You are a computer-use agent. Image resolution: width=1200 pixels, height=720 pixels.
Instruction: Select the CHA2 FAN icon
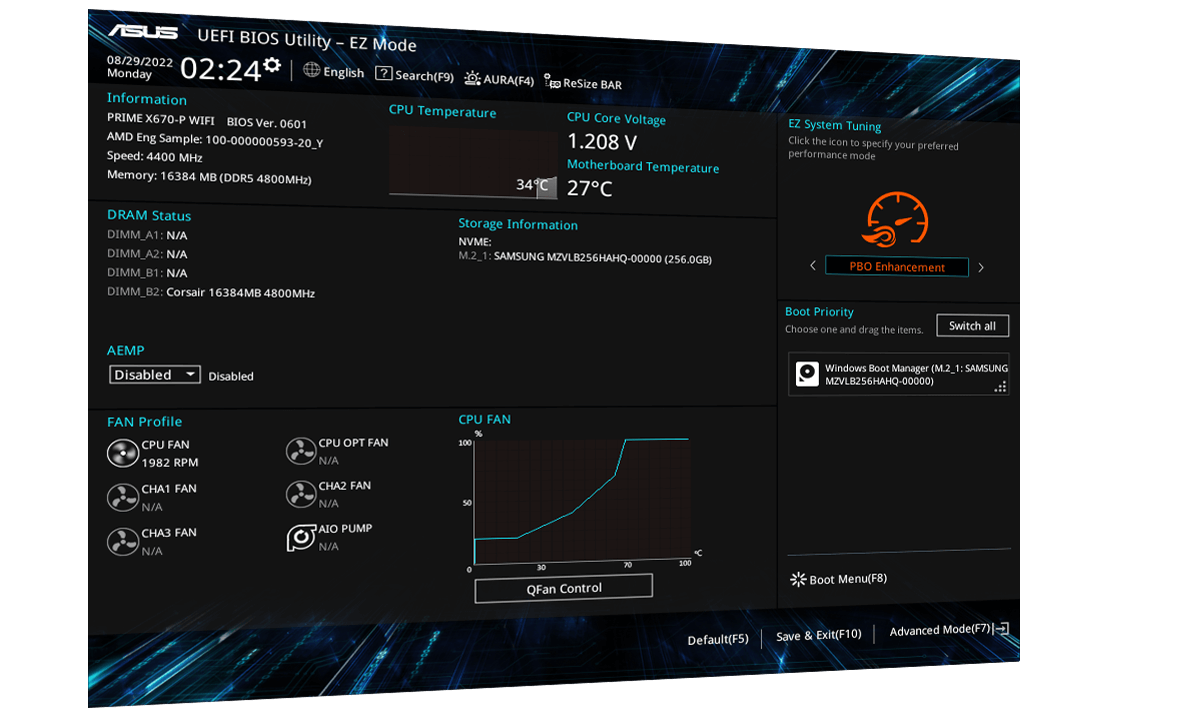(300, 494)
